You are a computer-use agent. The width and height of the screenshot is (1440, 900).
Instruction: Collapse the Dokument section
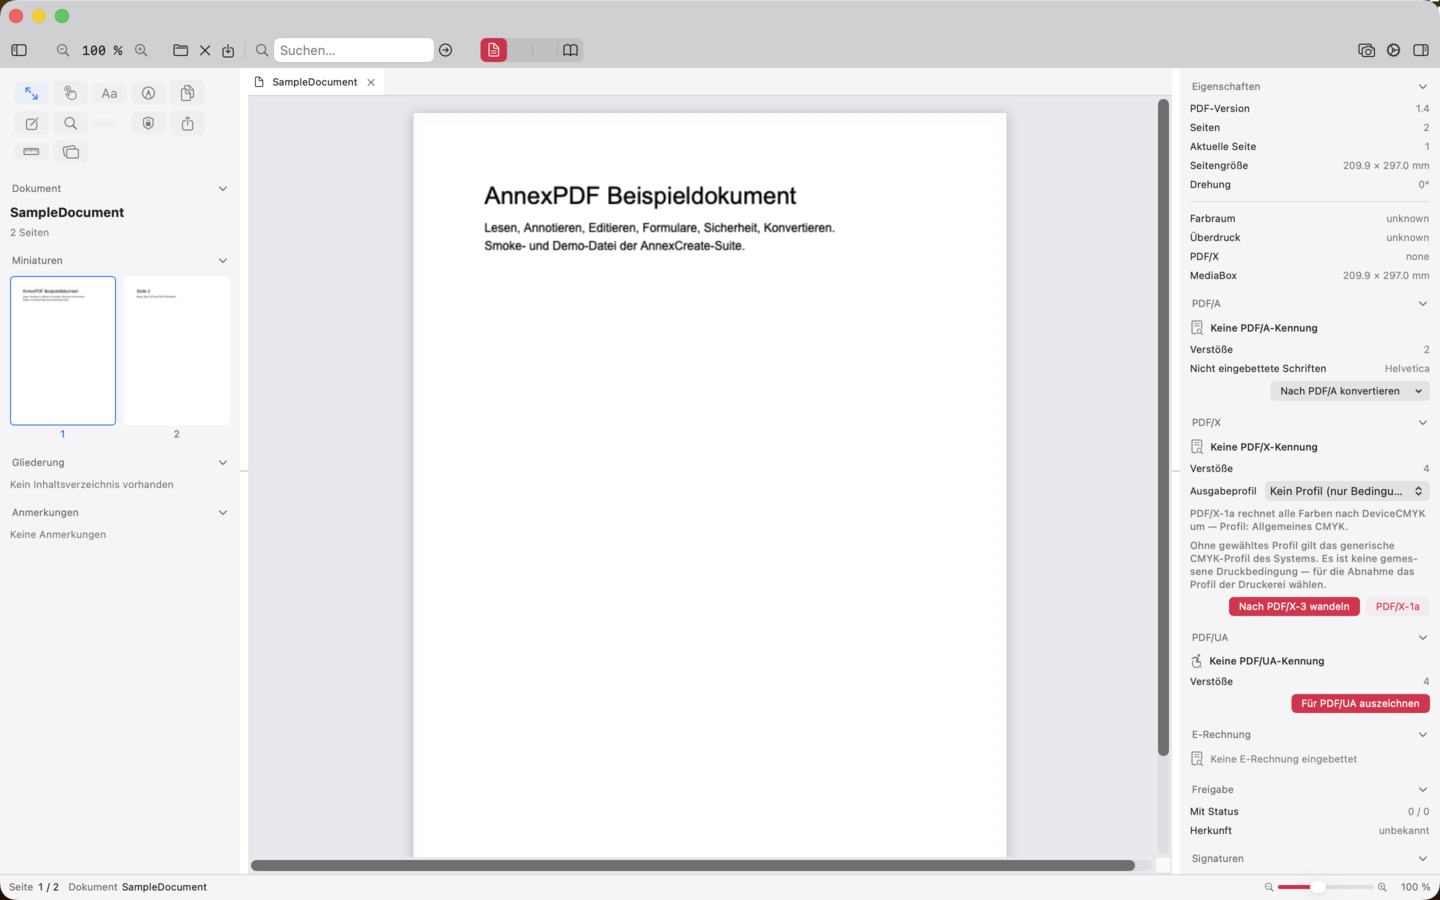click(x=223, y=188)
